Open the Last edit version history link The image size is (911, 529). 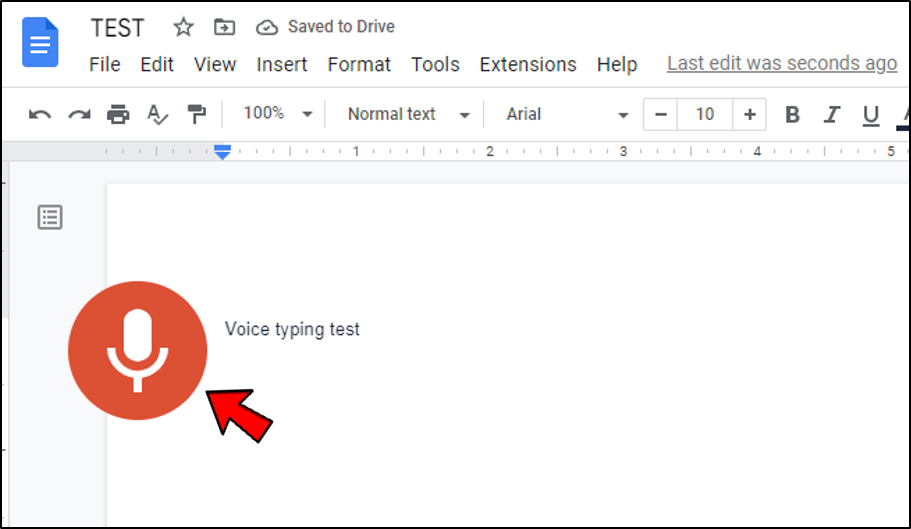(x=782, y=63)
